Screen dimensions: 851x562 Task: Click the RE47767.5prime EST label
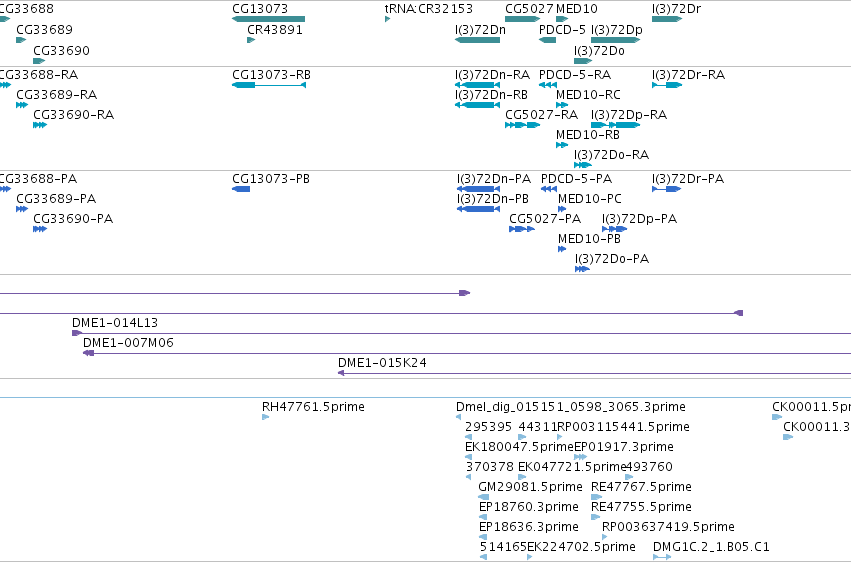[642, 487]
